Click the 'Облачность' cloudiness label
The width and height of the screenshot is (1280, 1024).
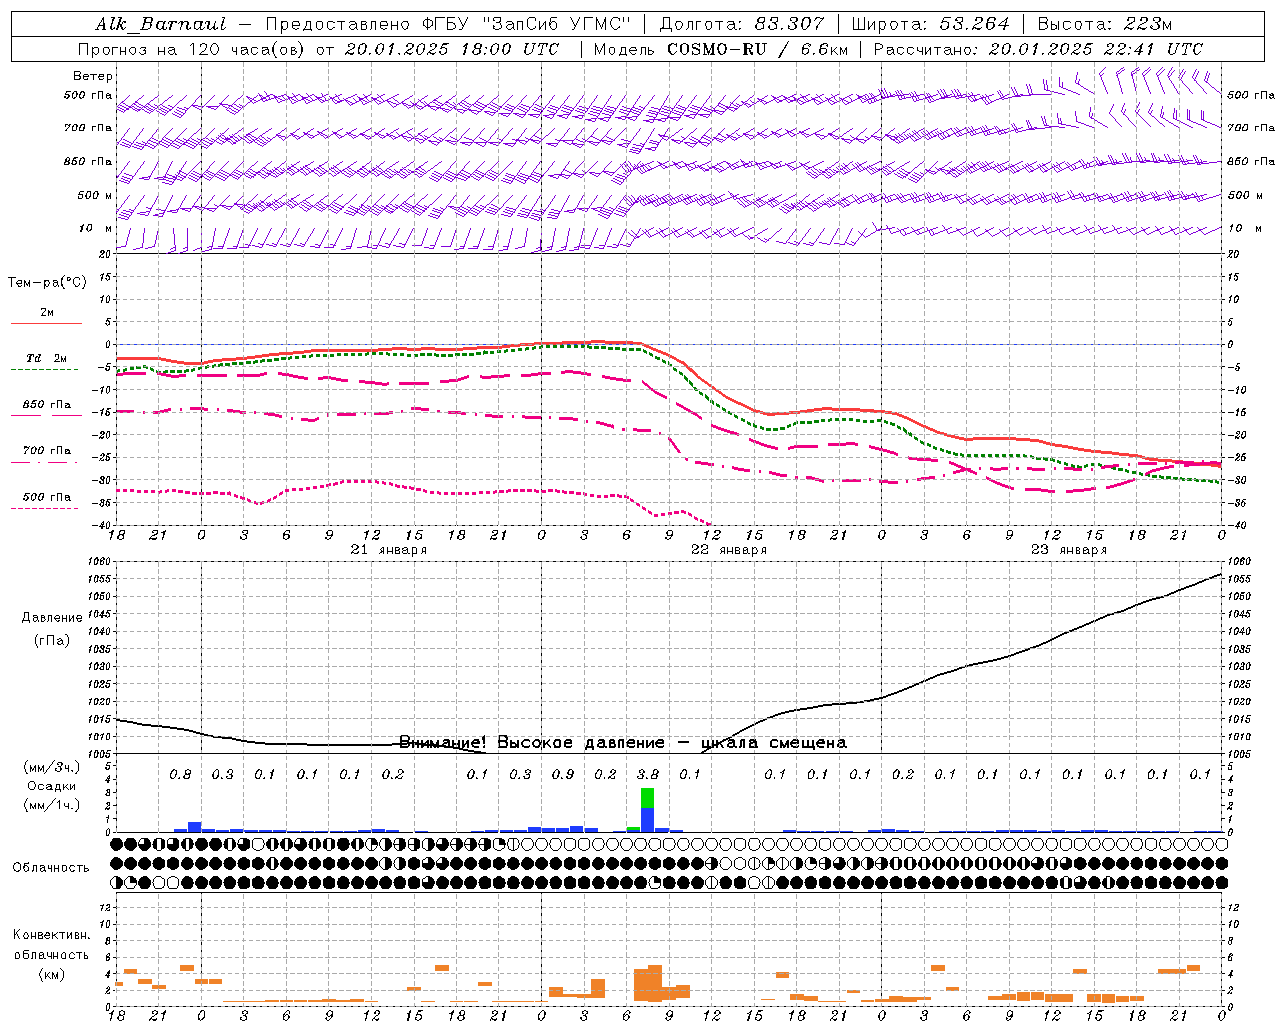51,868
